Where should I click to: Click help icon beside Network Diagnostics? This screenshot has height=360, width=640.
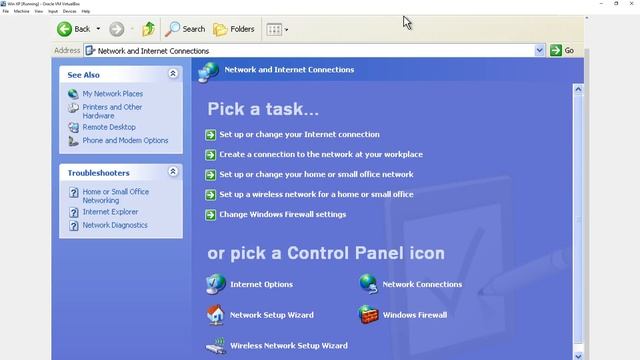(x=73, y=226)
